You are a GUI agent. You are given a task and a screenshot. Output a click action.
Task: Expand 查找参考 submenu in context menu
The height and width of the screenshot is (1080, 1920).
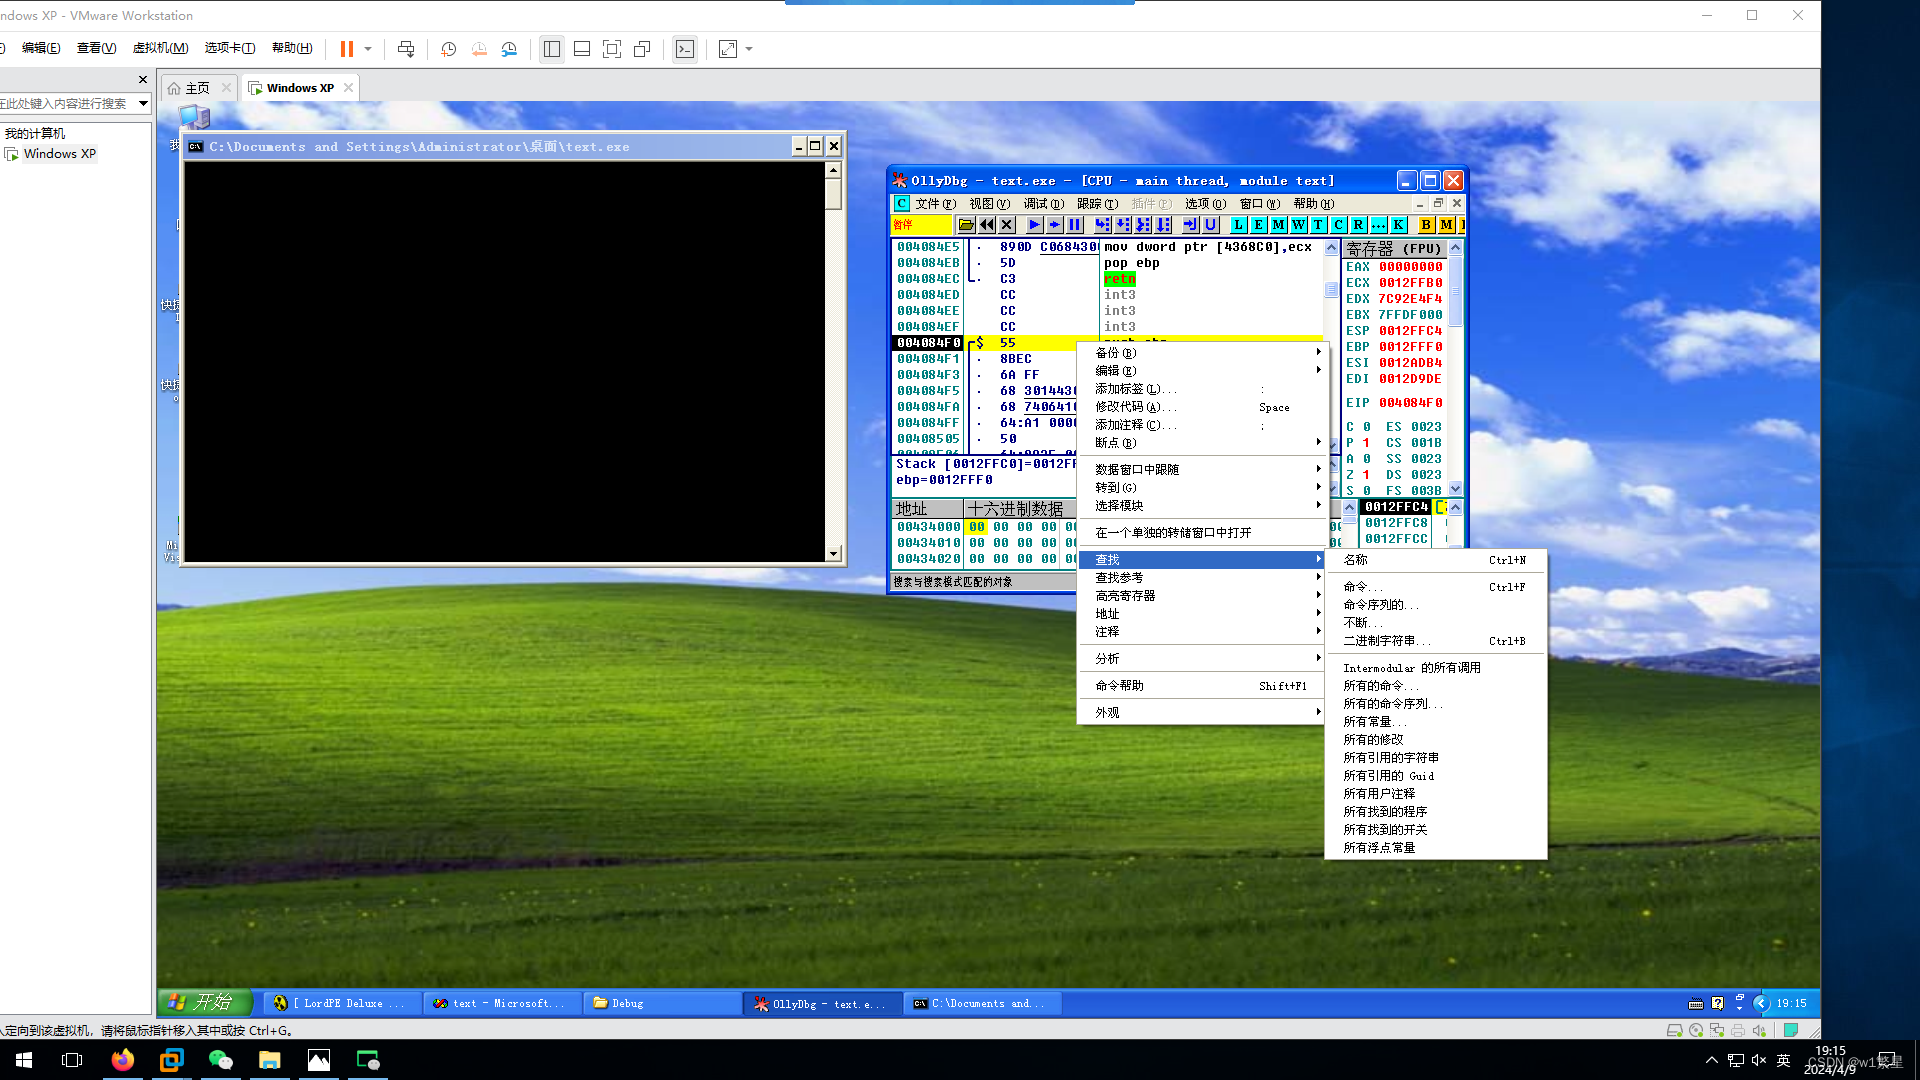[x=1204, y=577]
